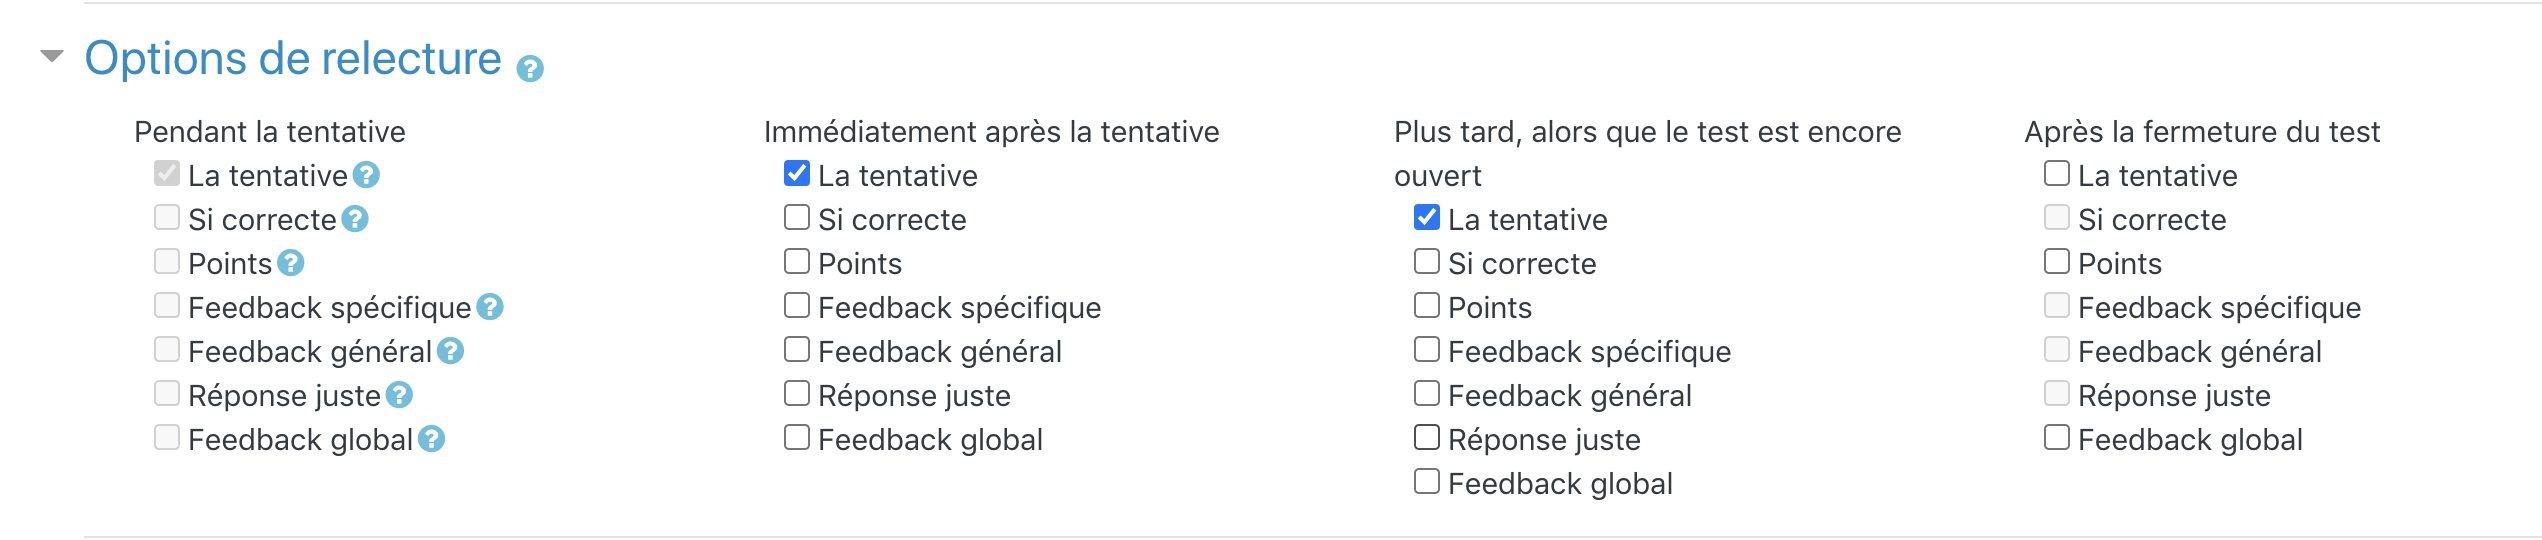
Task: Open help icon beside Options de relecture heading
Action: coord(530,69)
